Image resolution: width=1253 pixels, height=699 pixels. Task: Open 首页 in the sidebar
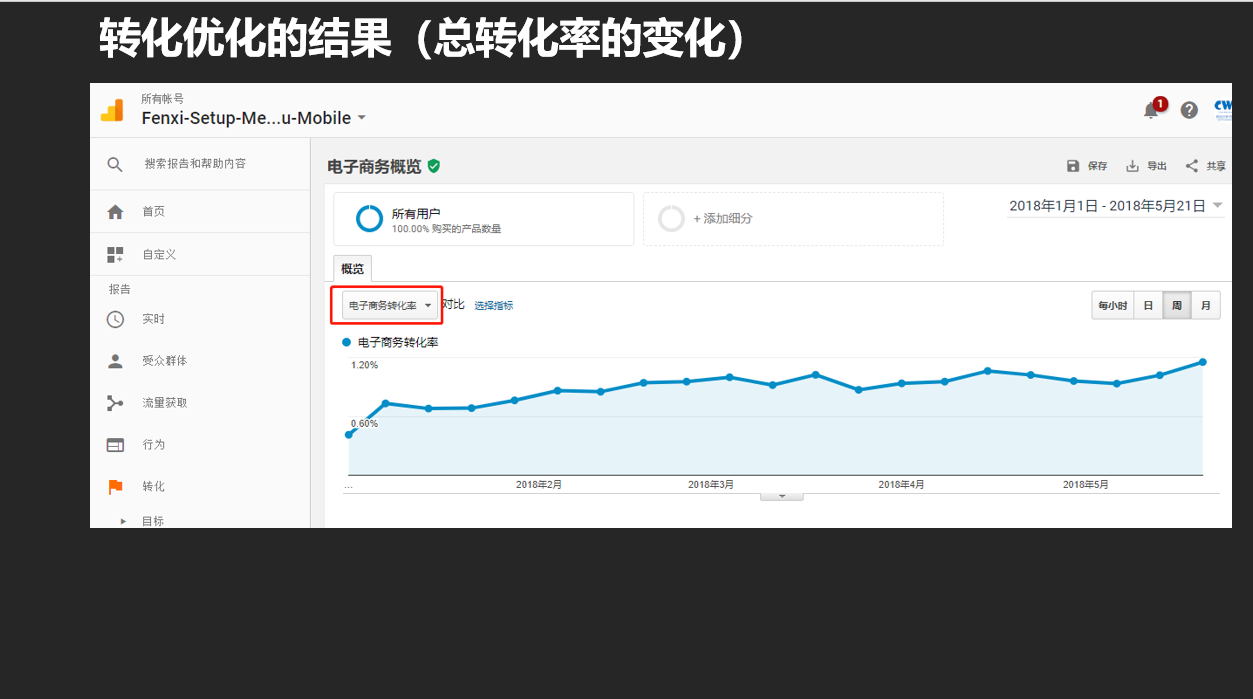coord(153,212)
